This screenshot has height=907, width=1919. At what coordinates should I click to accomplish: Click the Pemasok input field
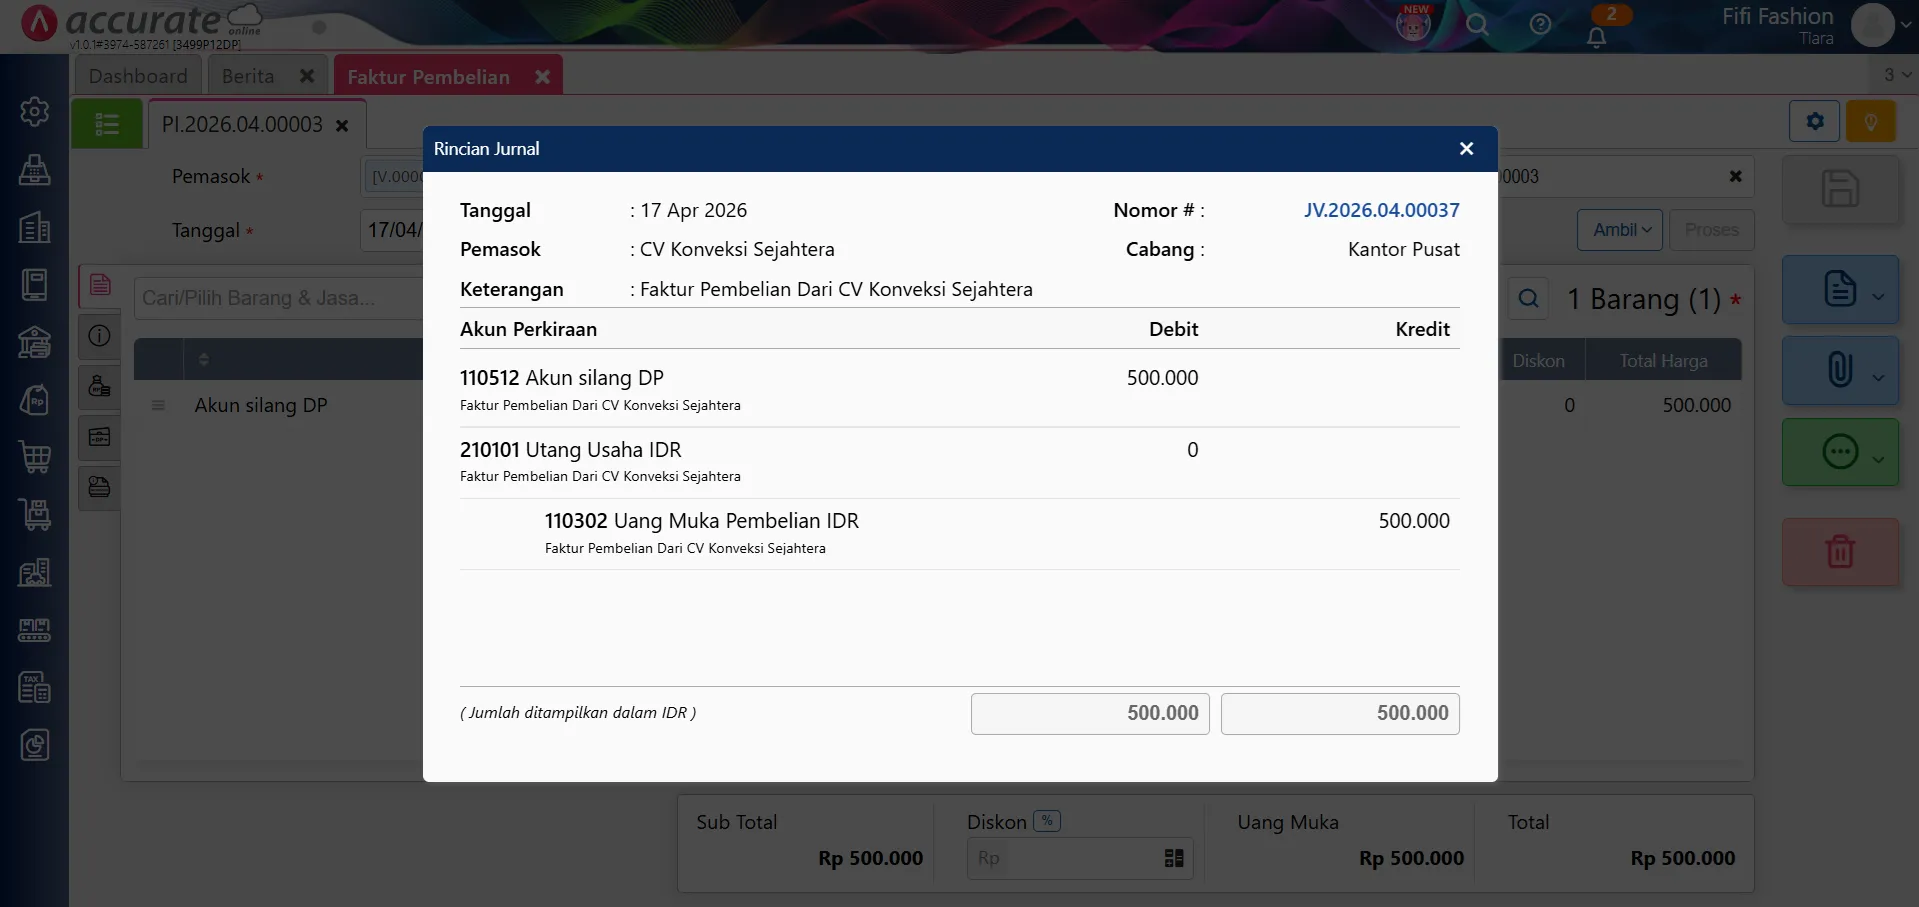pyautogui.click(x=392, y=177)
